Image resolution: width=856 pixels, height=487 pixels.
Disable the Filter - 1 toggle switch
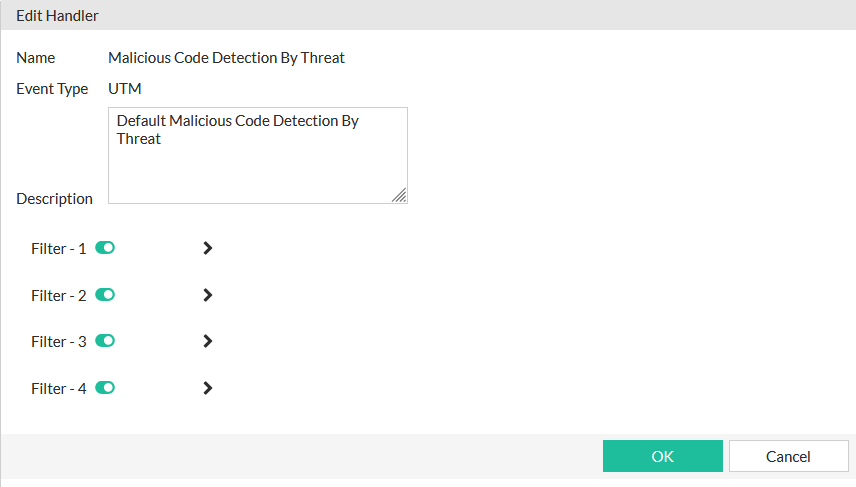[x=105, y=248]
